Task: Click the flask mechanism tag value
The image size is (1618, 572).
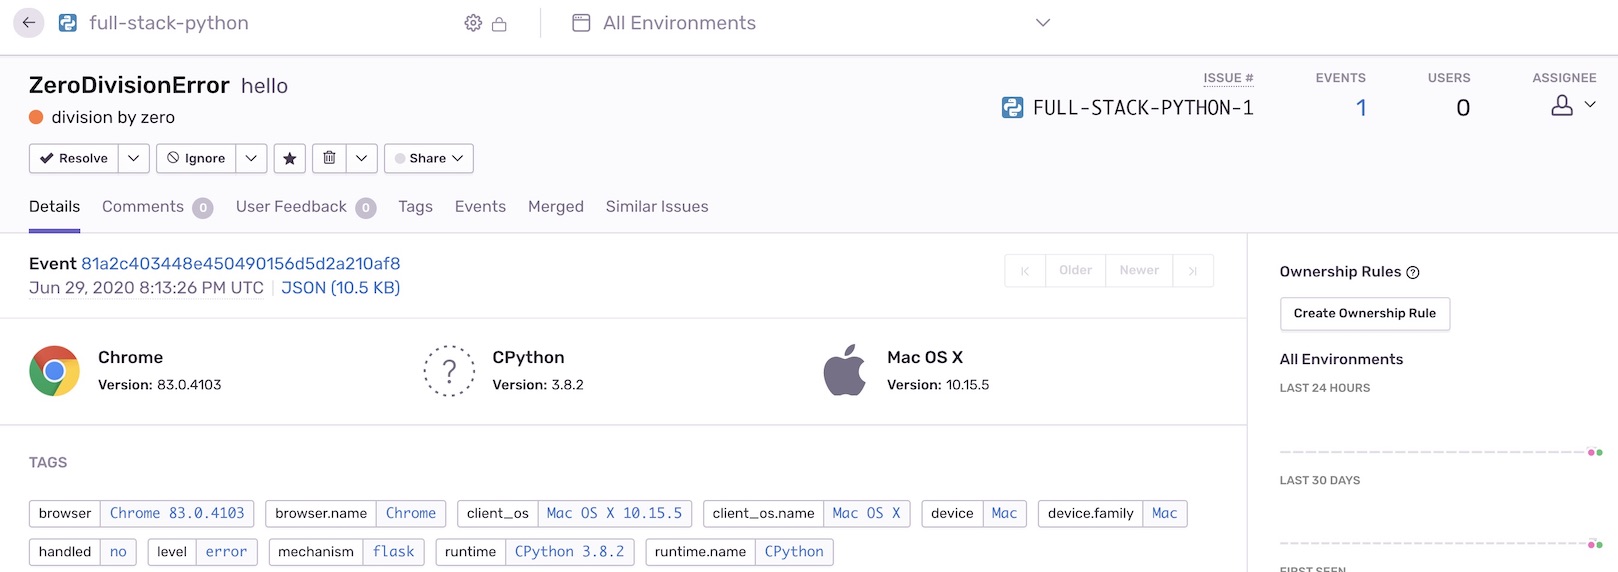Action: 393,552
